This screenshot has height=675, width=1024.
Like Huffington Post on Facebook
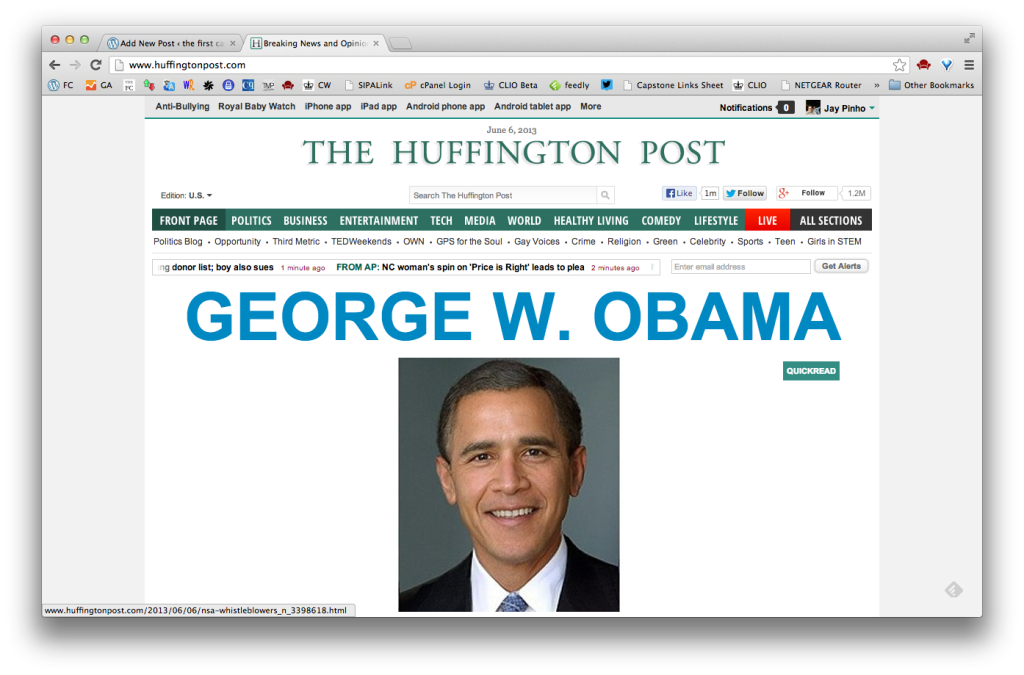pos(679,193)
